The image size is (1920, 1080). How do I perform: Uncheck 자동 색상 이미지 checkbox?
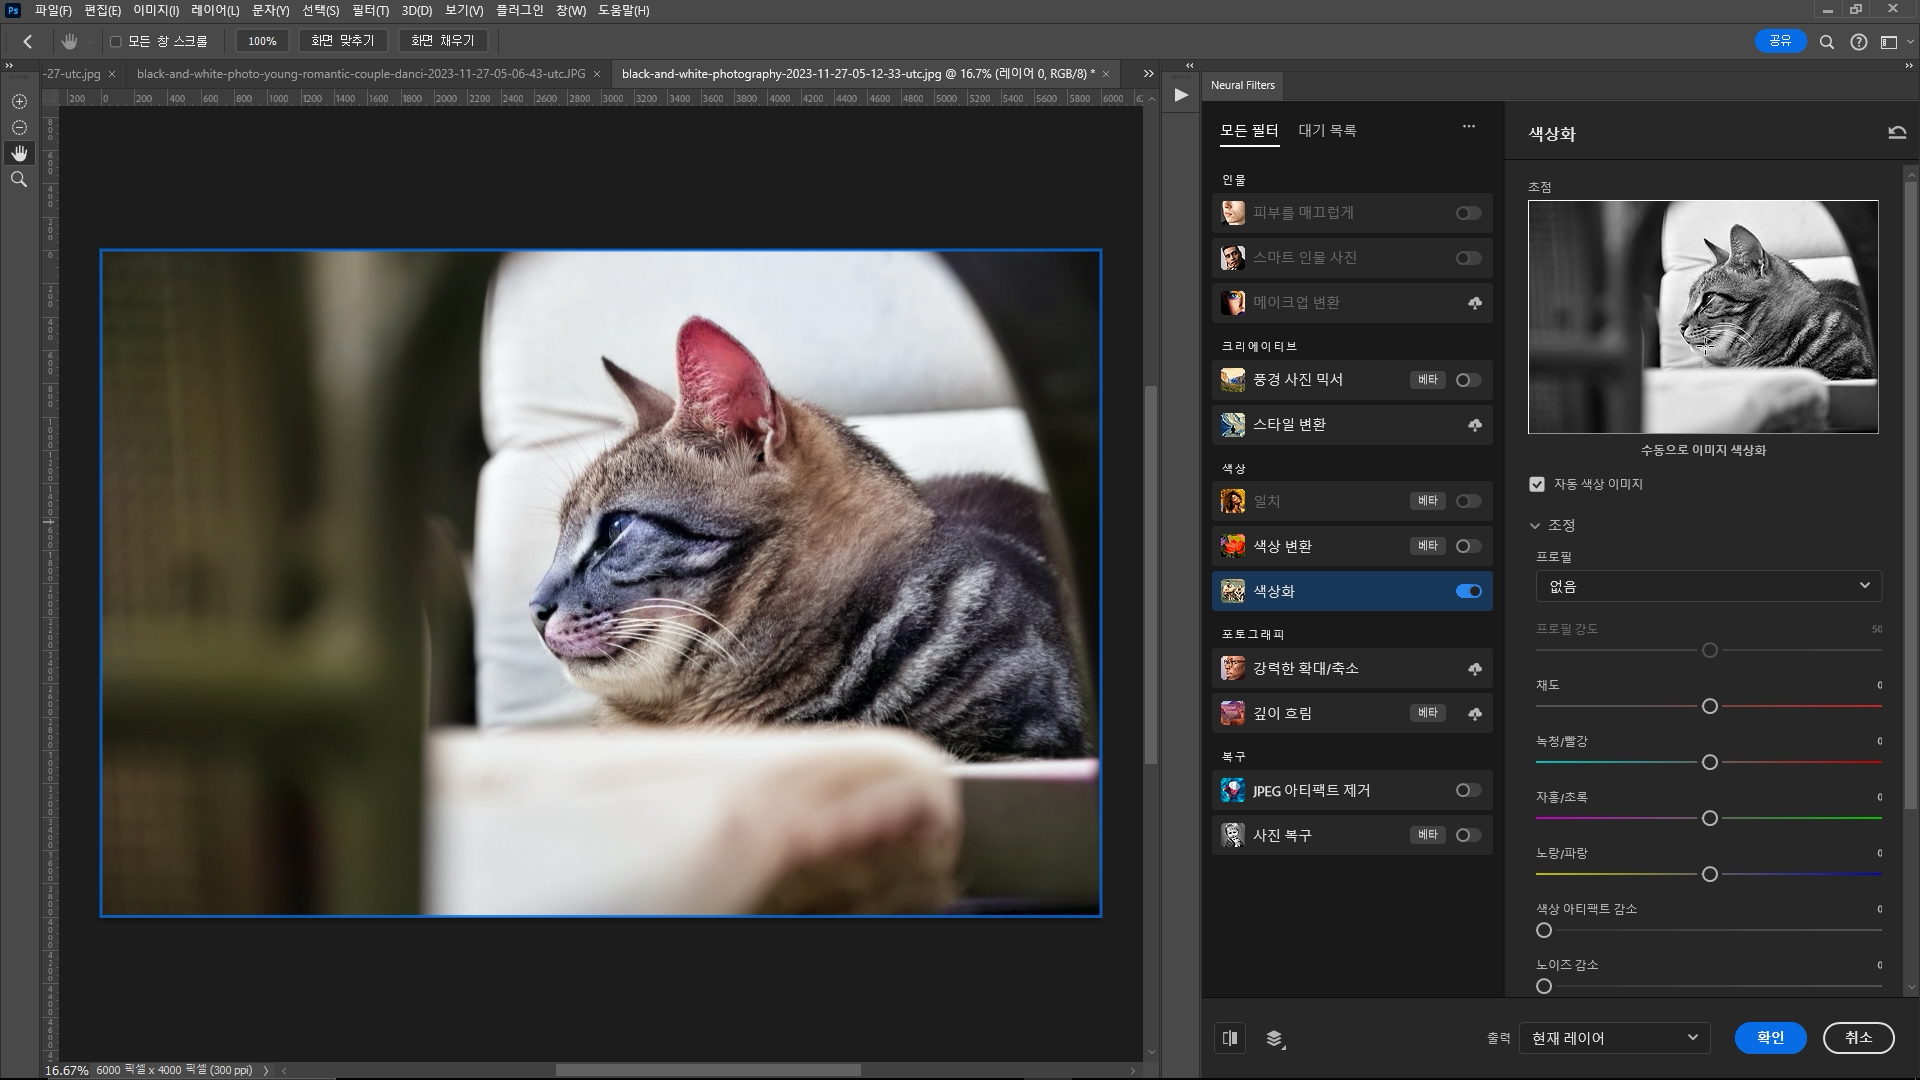click(x=1537, y=484)
